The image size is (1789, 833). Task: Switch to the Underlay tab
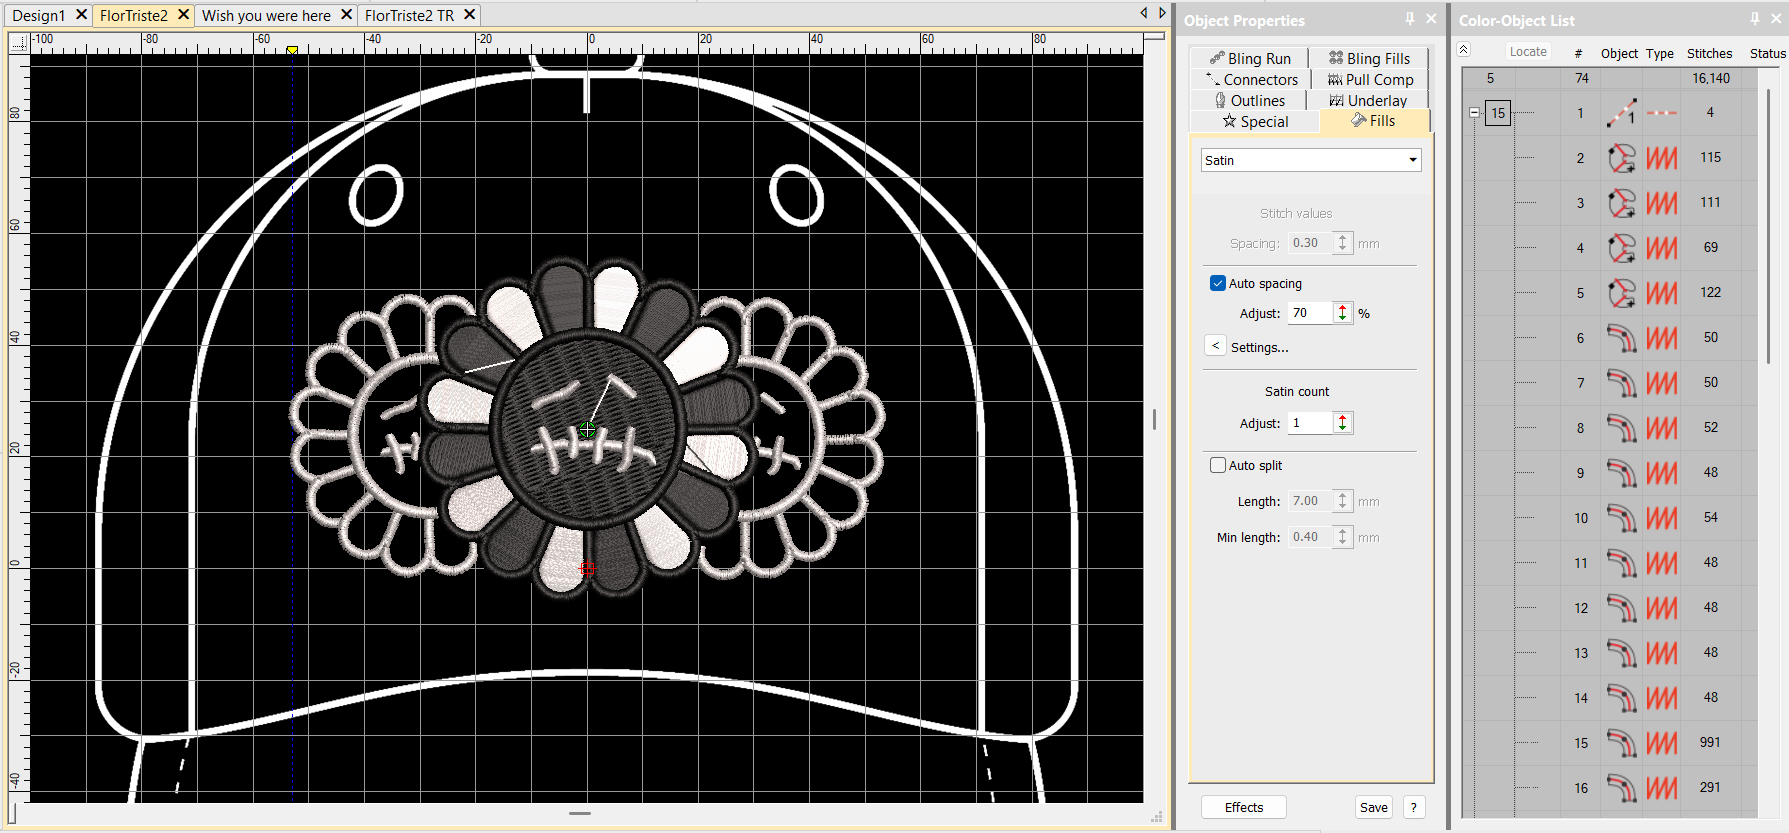[1367, 100]
